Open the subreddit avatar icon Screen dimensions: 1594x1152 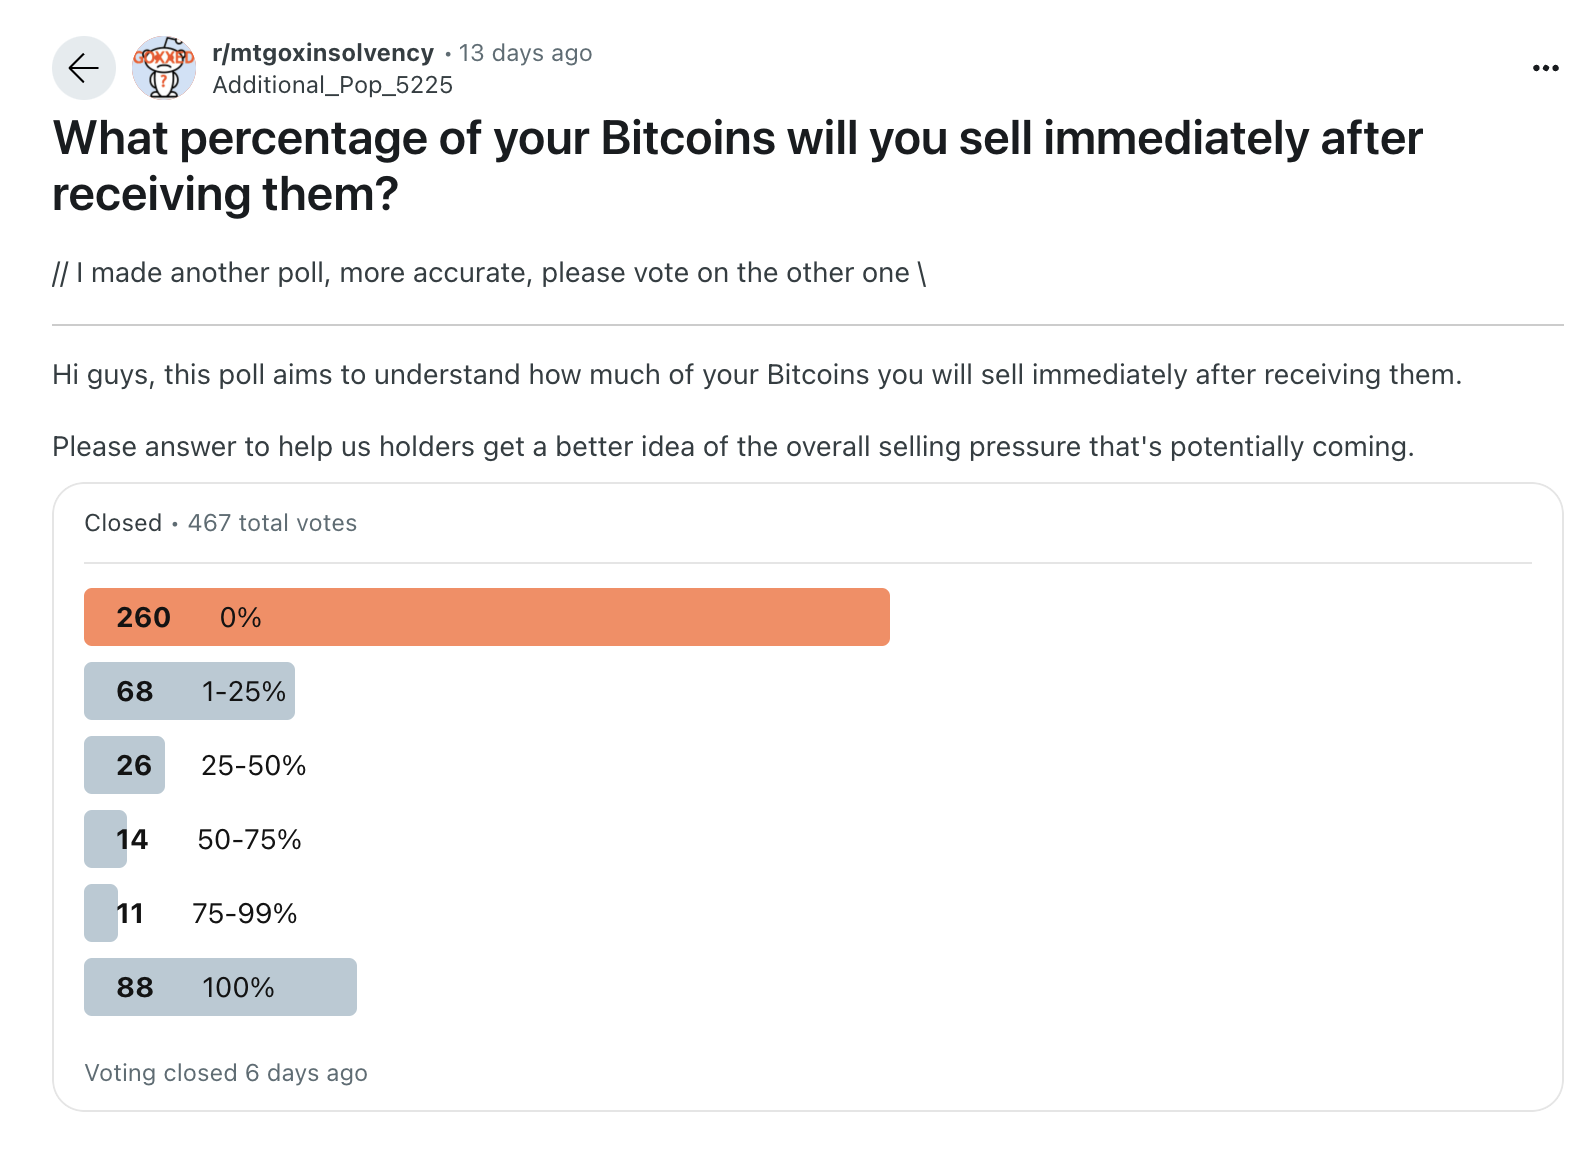164,68
